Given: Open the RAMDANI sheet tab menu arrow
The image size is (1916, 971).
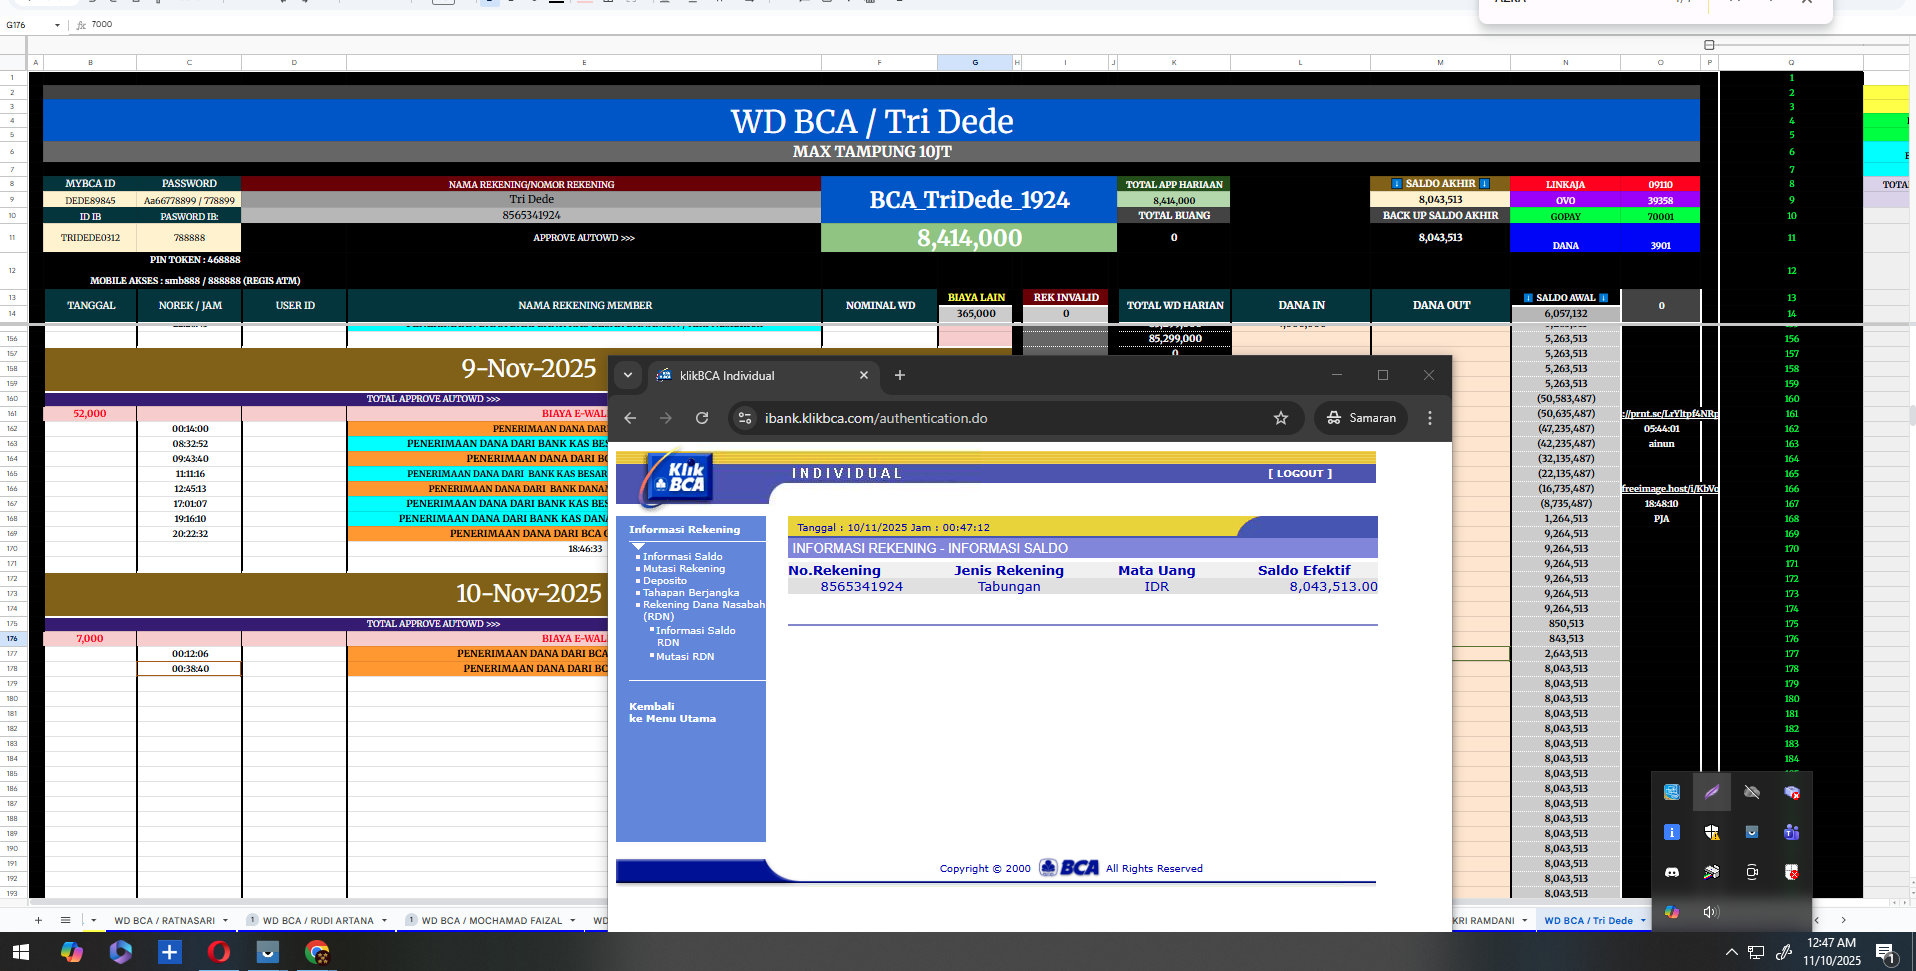Looking at the screenshot, I should [1525, 921].
